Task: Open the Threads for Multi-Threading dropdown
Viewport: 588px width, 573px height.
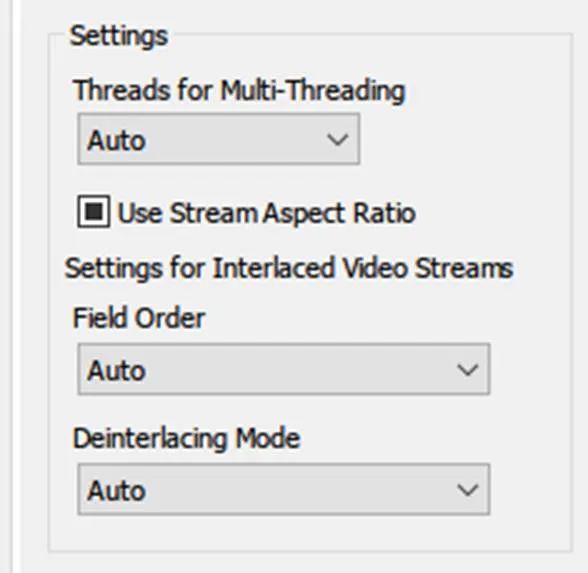Action: (219, 139)
